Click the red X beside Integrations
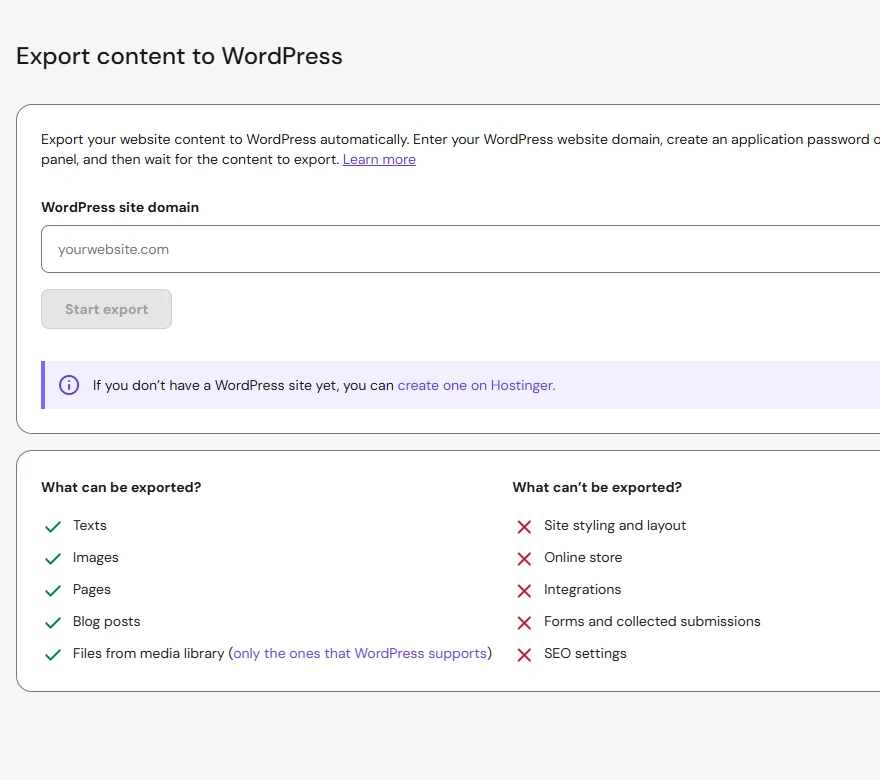 click(524, 590)
